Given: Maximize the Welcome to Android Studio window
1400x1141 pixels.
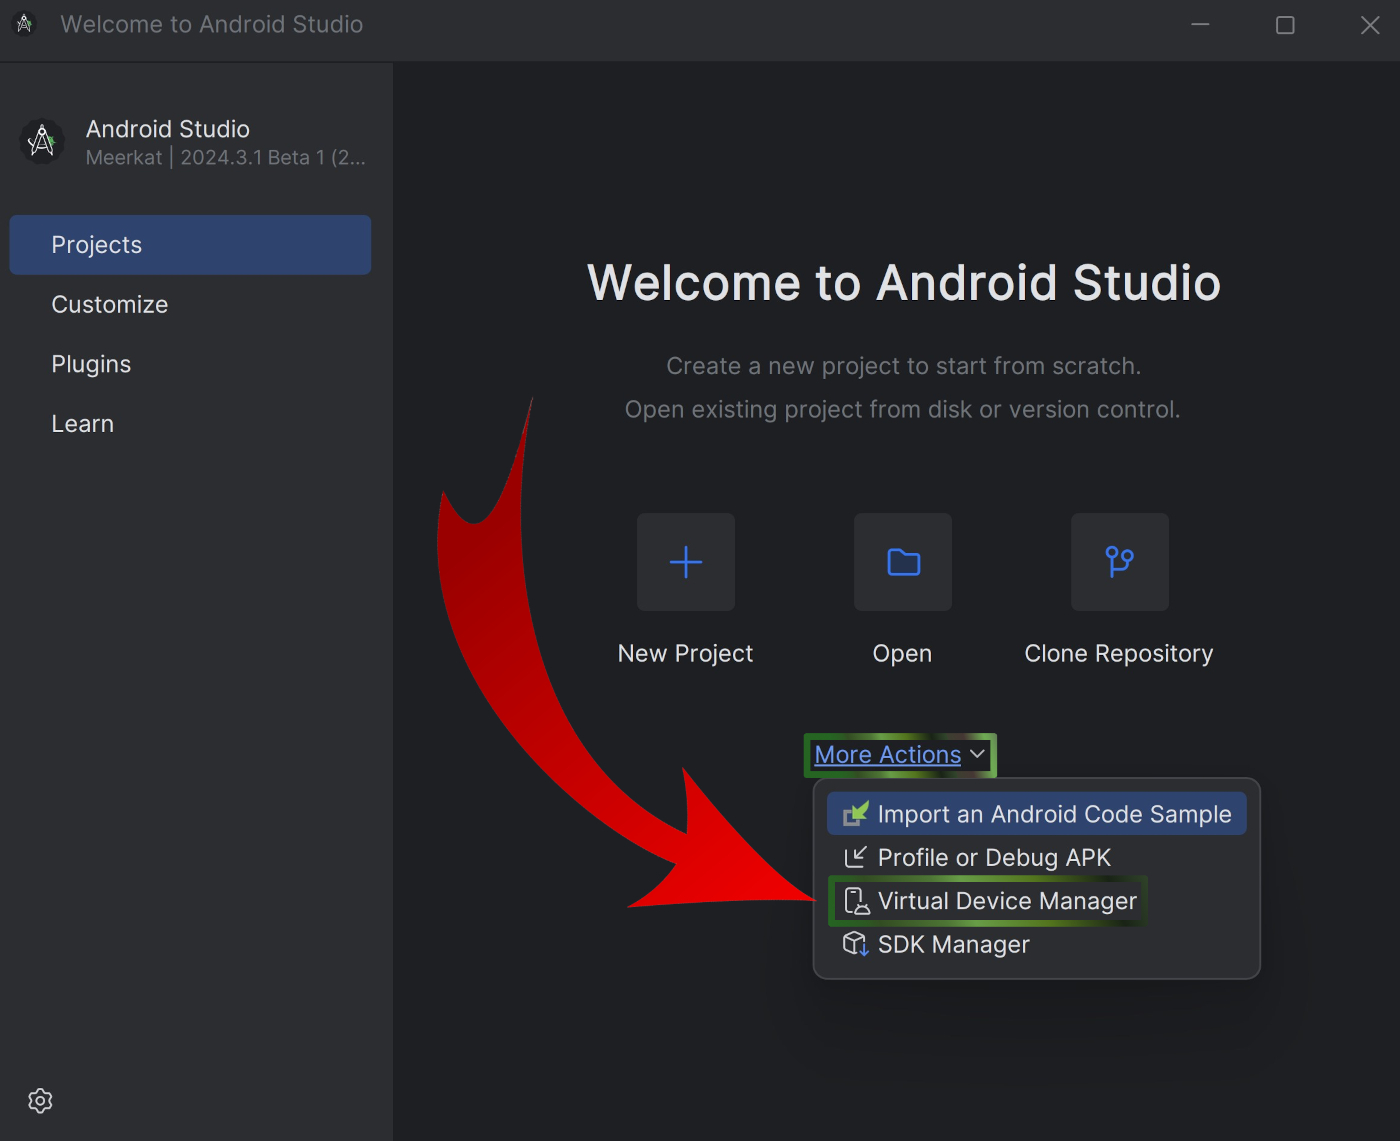Looking at the screenshot, I should [x=1285, y=25].
